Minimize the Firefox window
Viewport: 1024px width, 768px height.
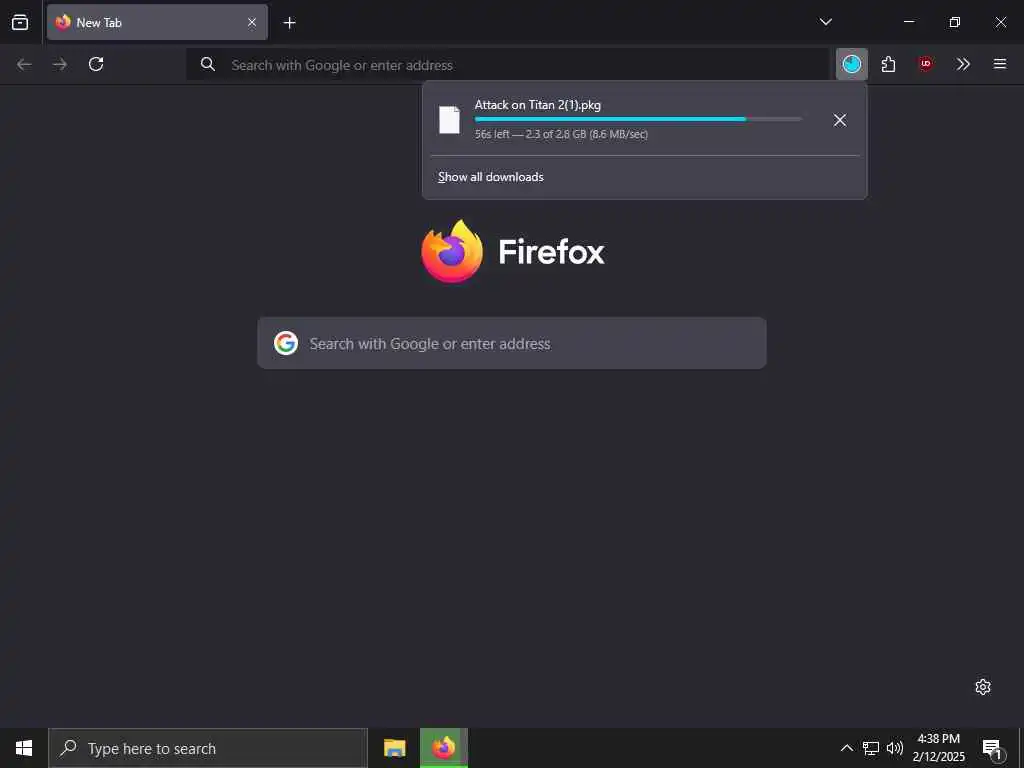click(x=908, y=22)
